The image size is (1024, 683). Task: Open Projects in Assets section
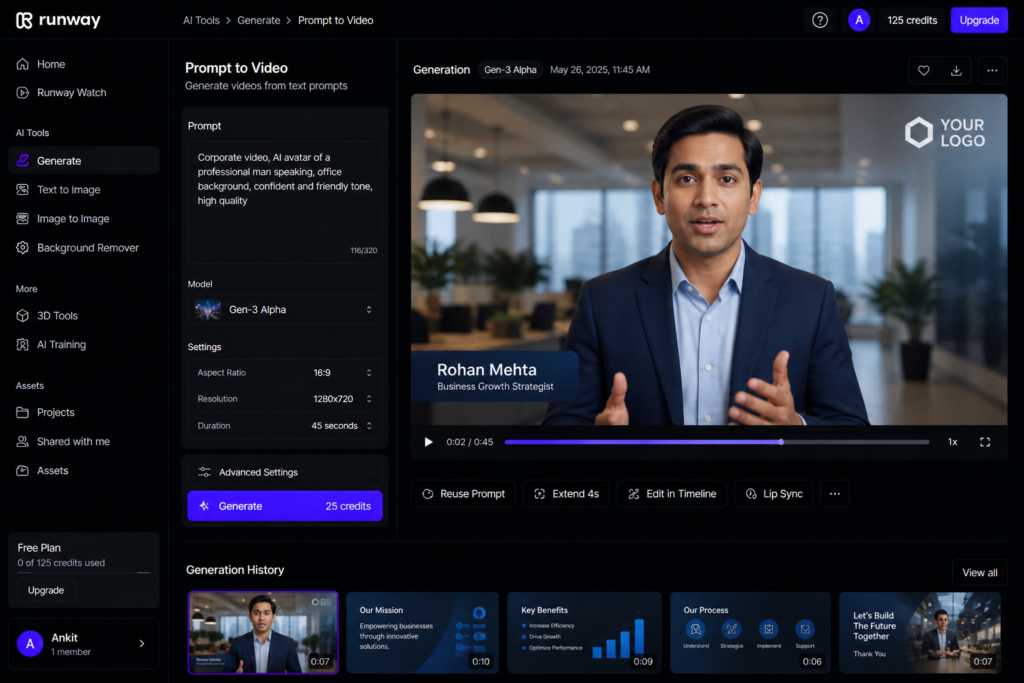pyautogui.click(x=84, y=413)
